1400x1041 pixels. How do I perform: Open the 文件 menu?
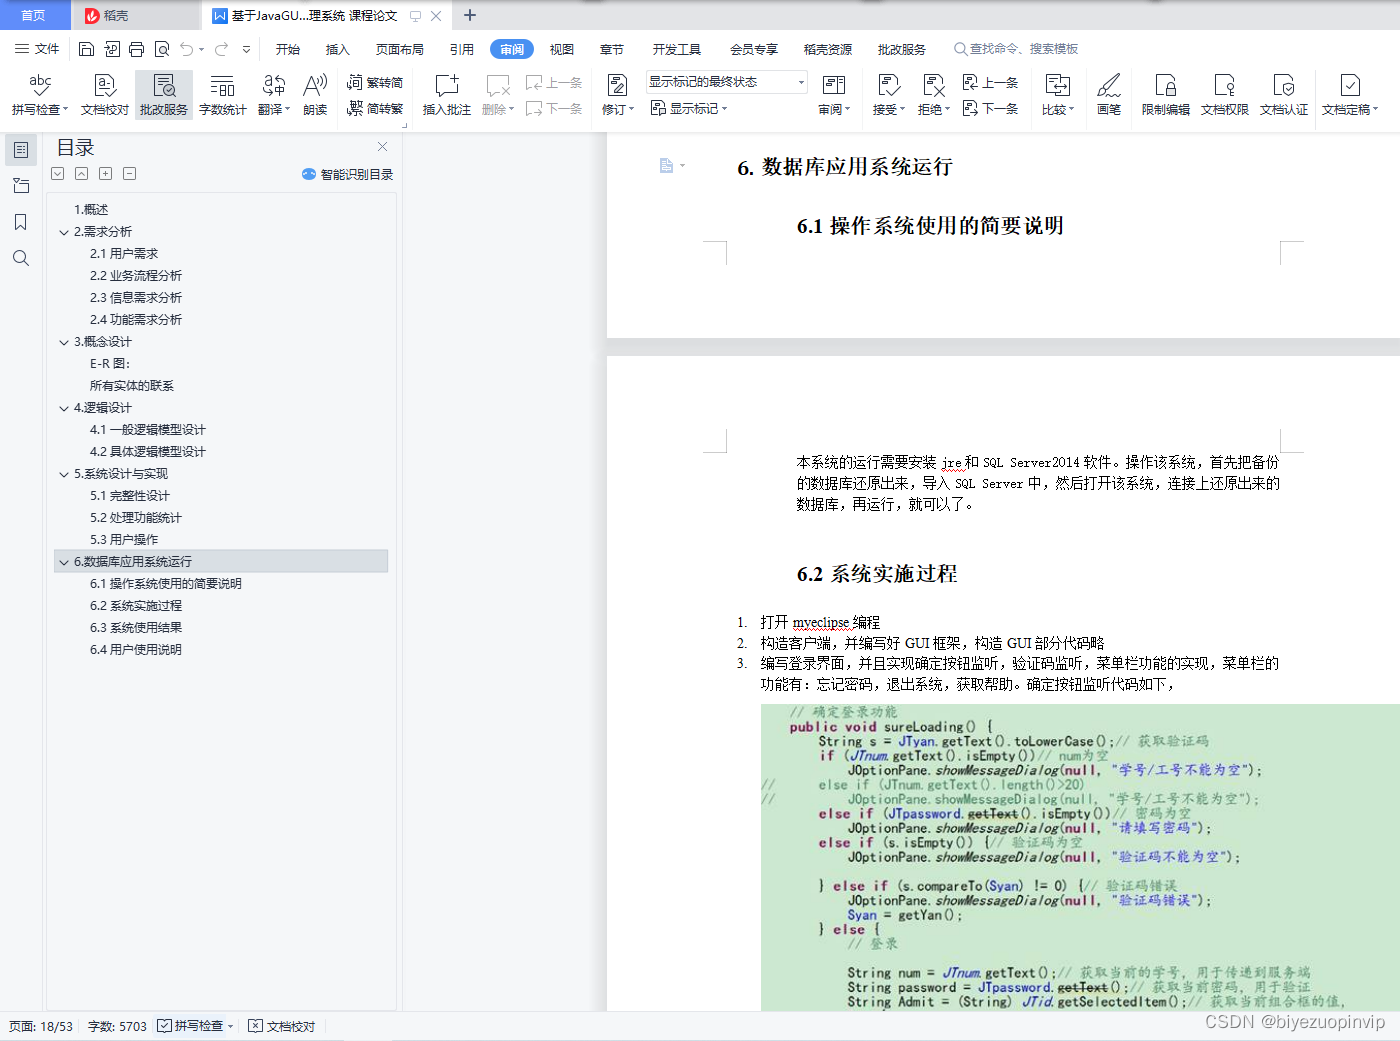click(37, 49)
